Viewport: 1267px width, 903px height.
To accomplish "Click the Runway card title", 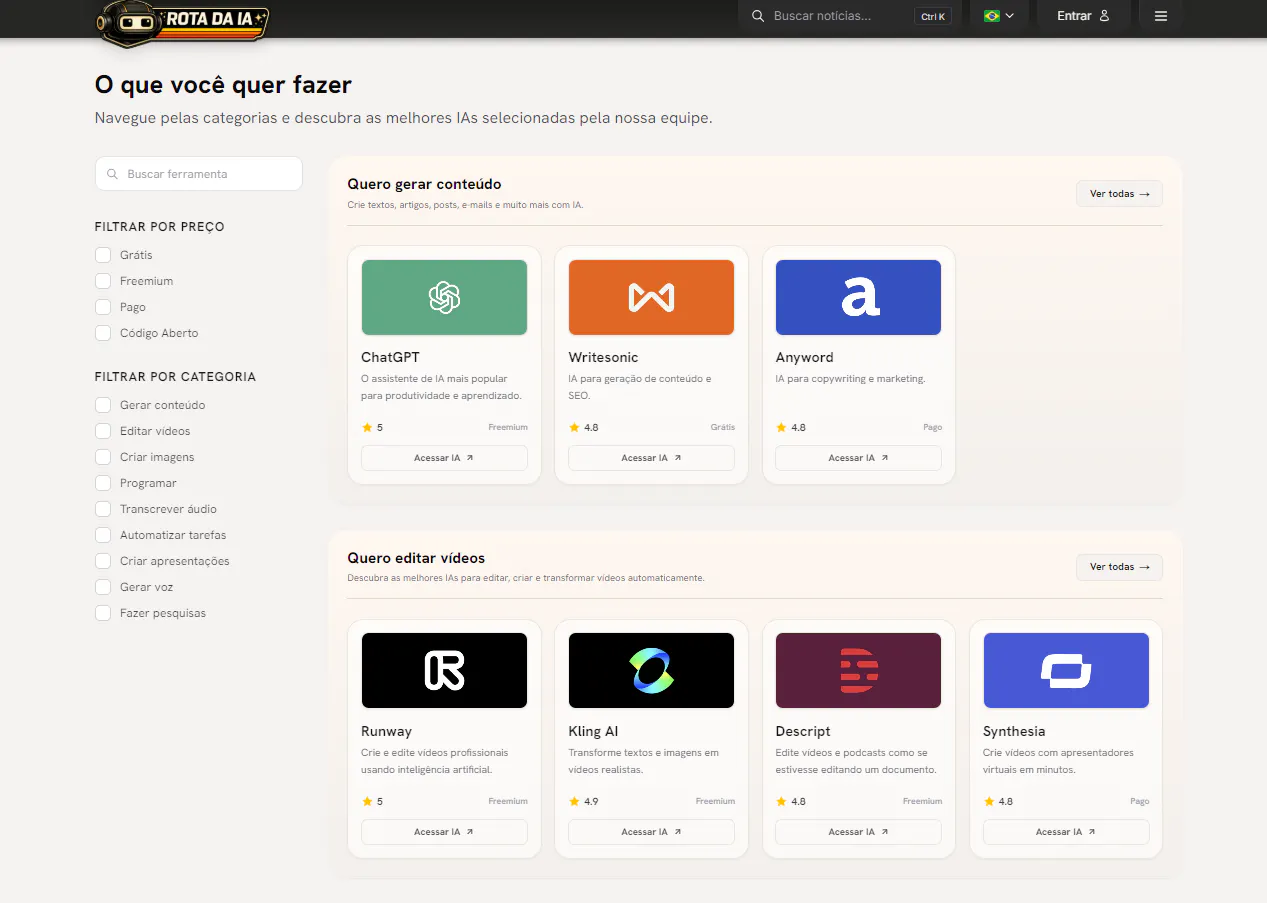I will (x=386, y=731).
